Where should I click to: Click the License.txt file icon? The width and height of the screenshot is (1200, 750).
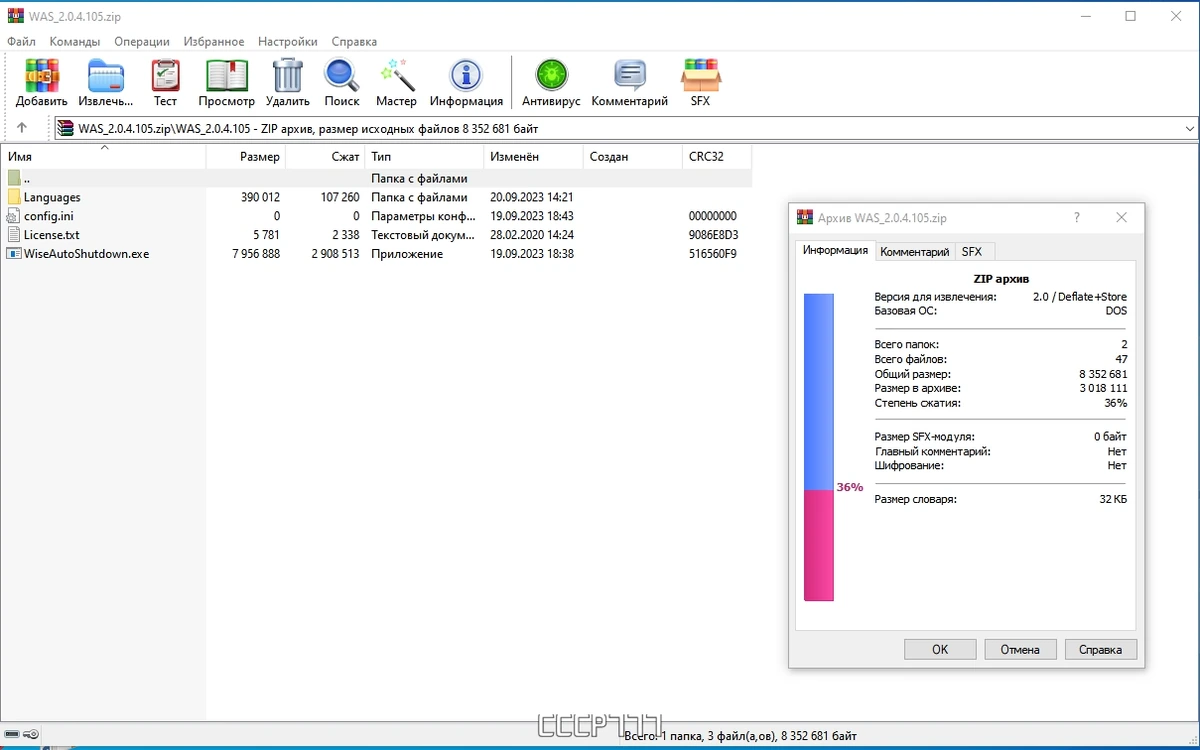point(14,235)
